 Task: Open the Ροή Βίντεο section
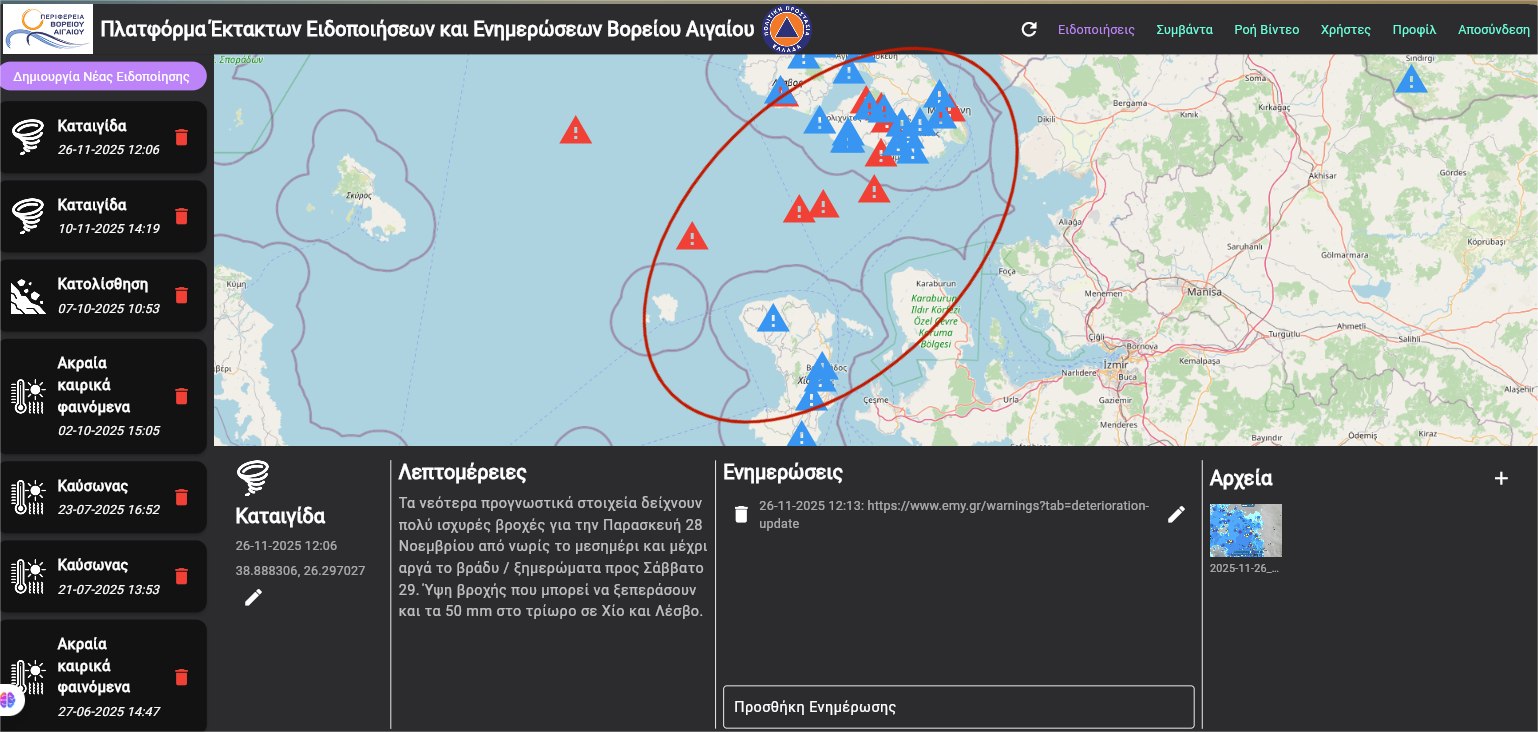(1267, 29)
